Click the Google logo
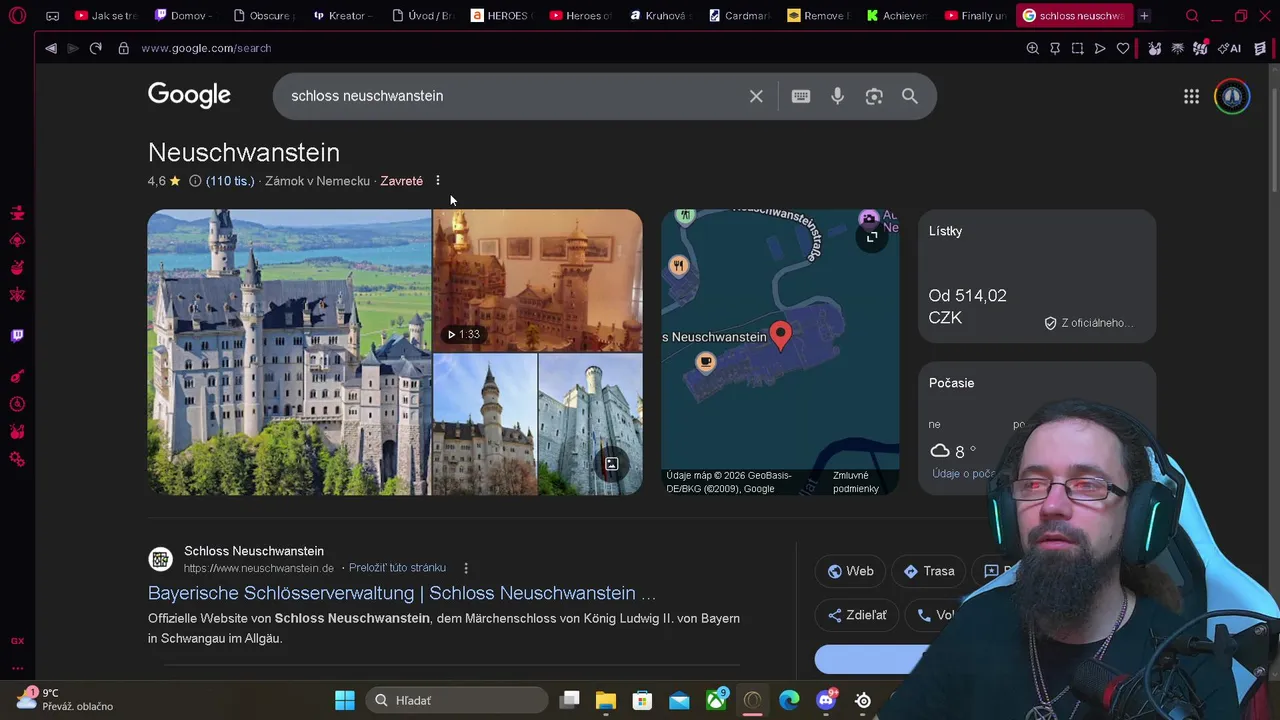Screen dimensions: 1280x720 click(189, 95)
